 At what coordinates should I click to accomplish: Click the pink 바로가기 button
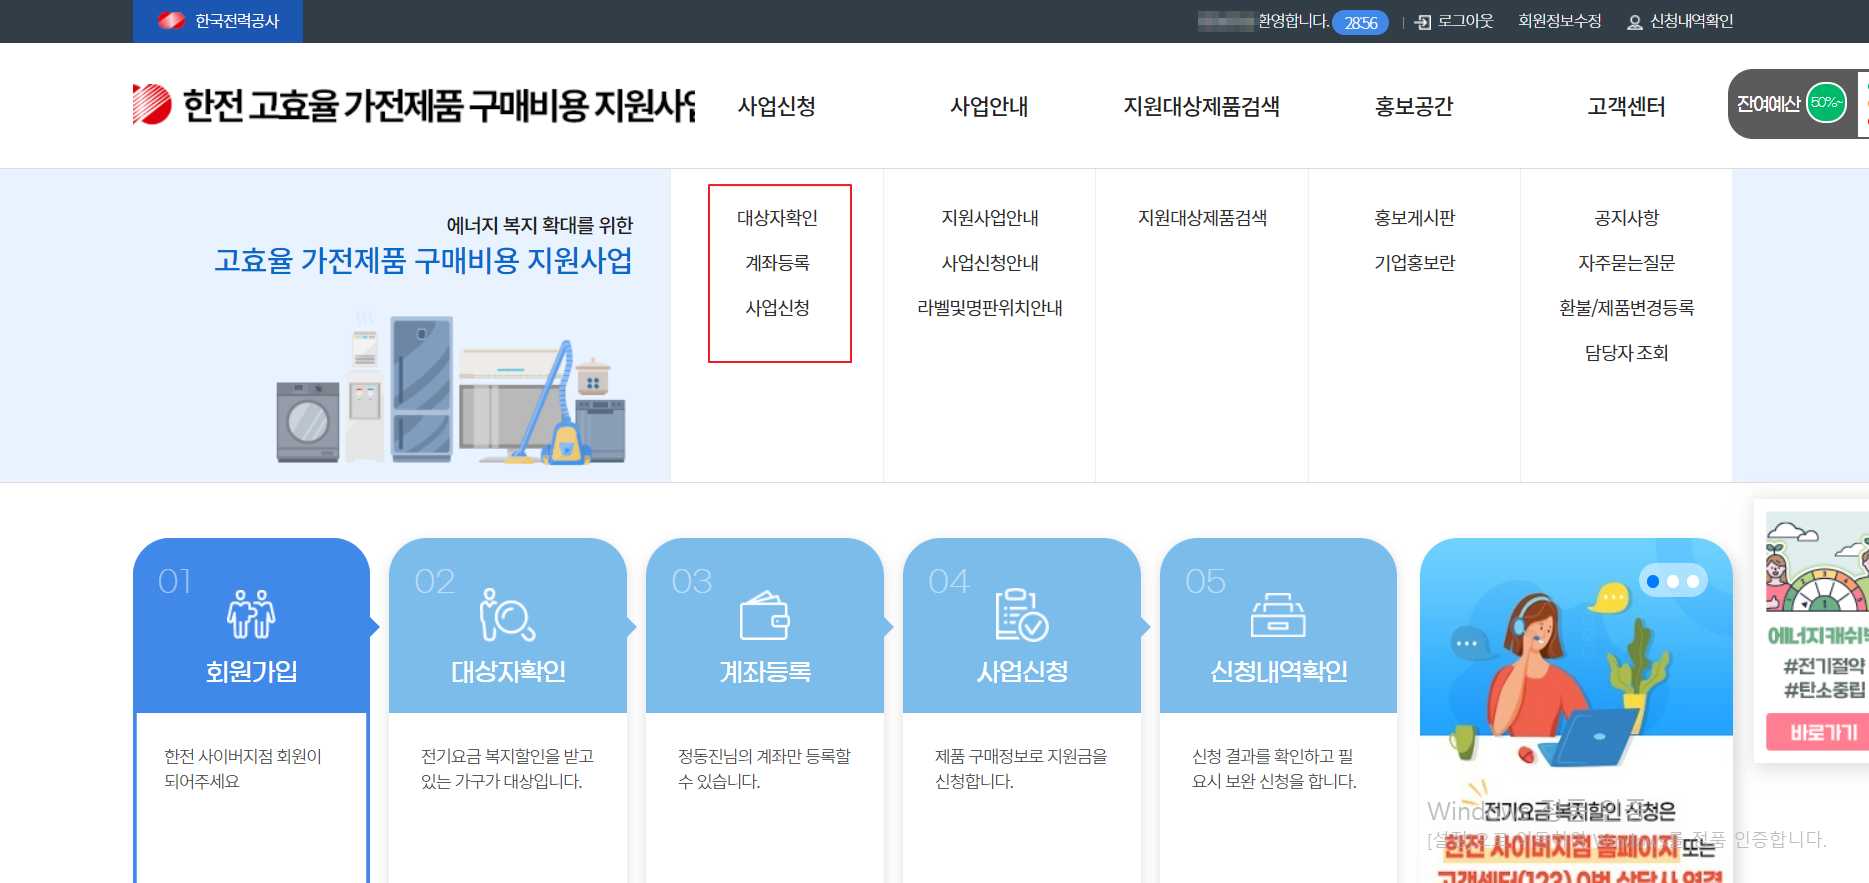[x=1817, y=732]
